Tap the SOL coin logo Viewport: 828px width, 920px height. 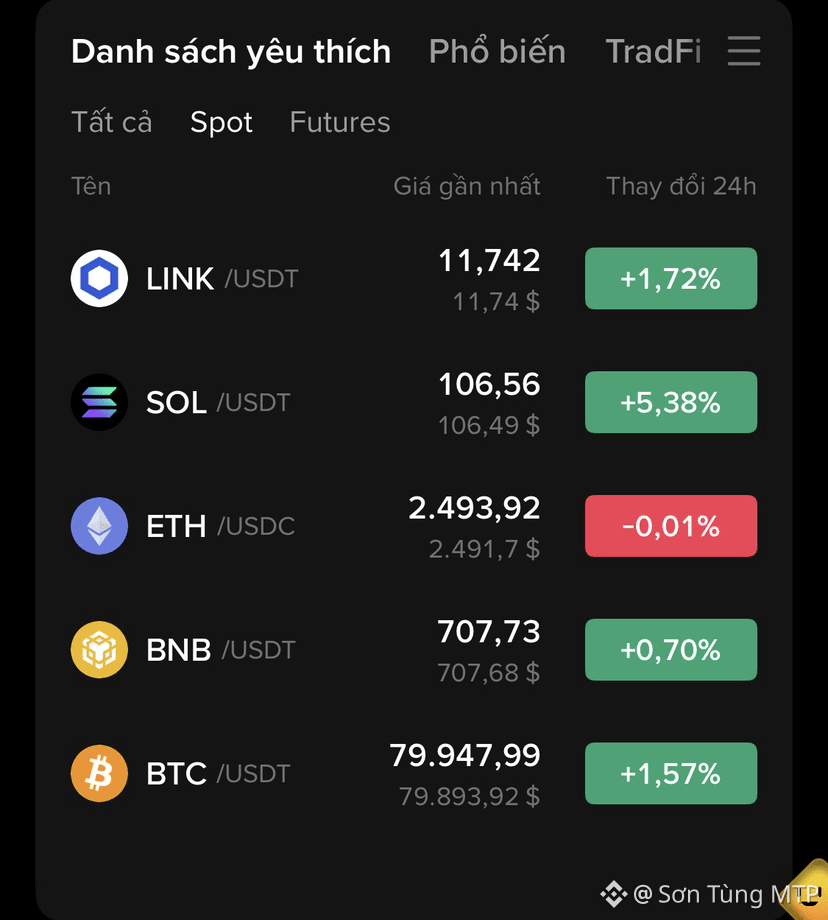click(x=99, y=402)
